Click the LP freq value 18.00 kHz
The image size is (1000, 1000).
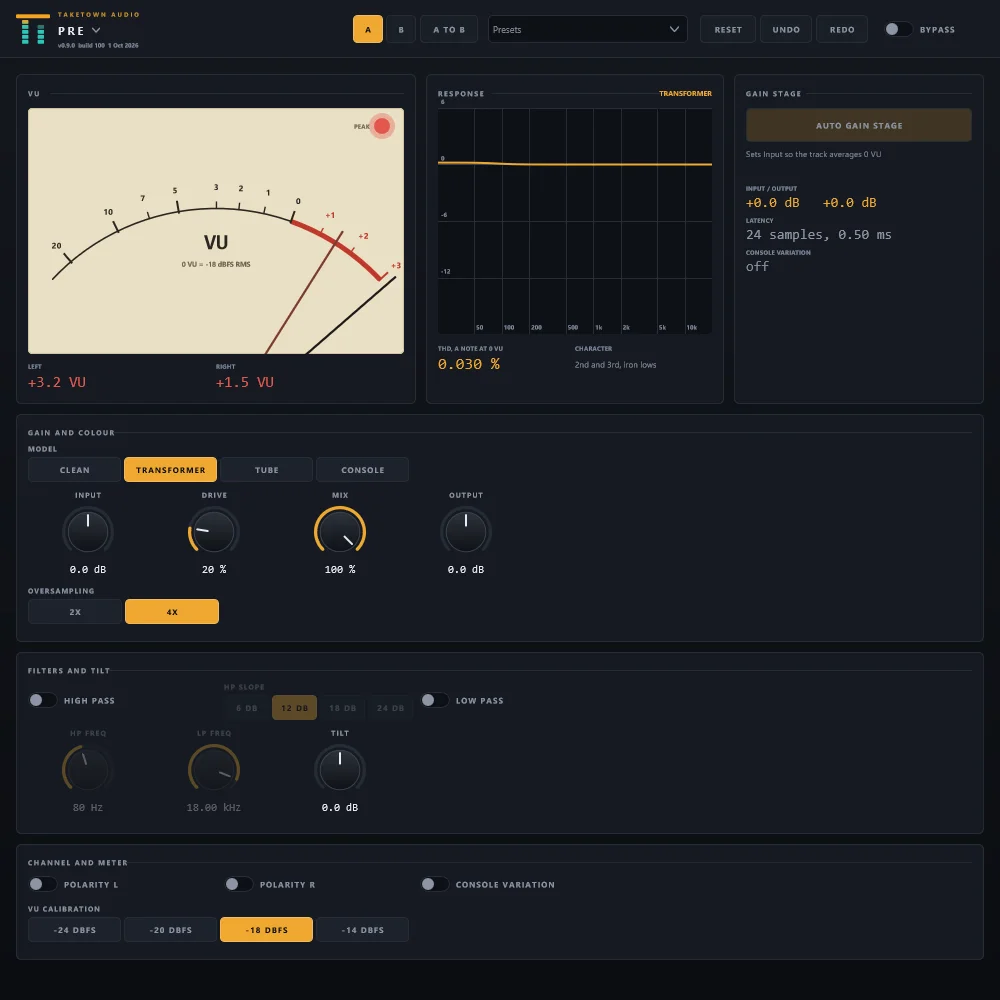pos(214,807)
